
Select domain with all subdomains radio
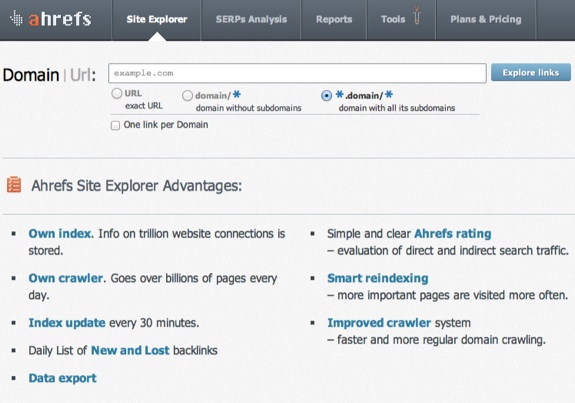[326, 96]
